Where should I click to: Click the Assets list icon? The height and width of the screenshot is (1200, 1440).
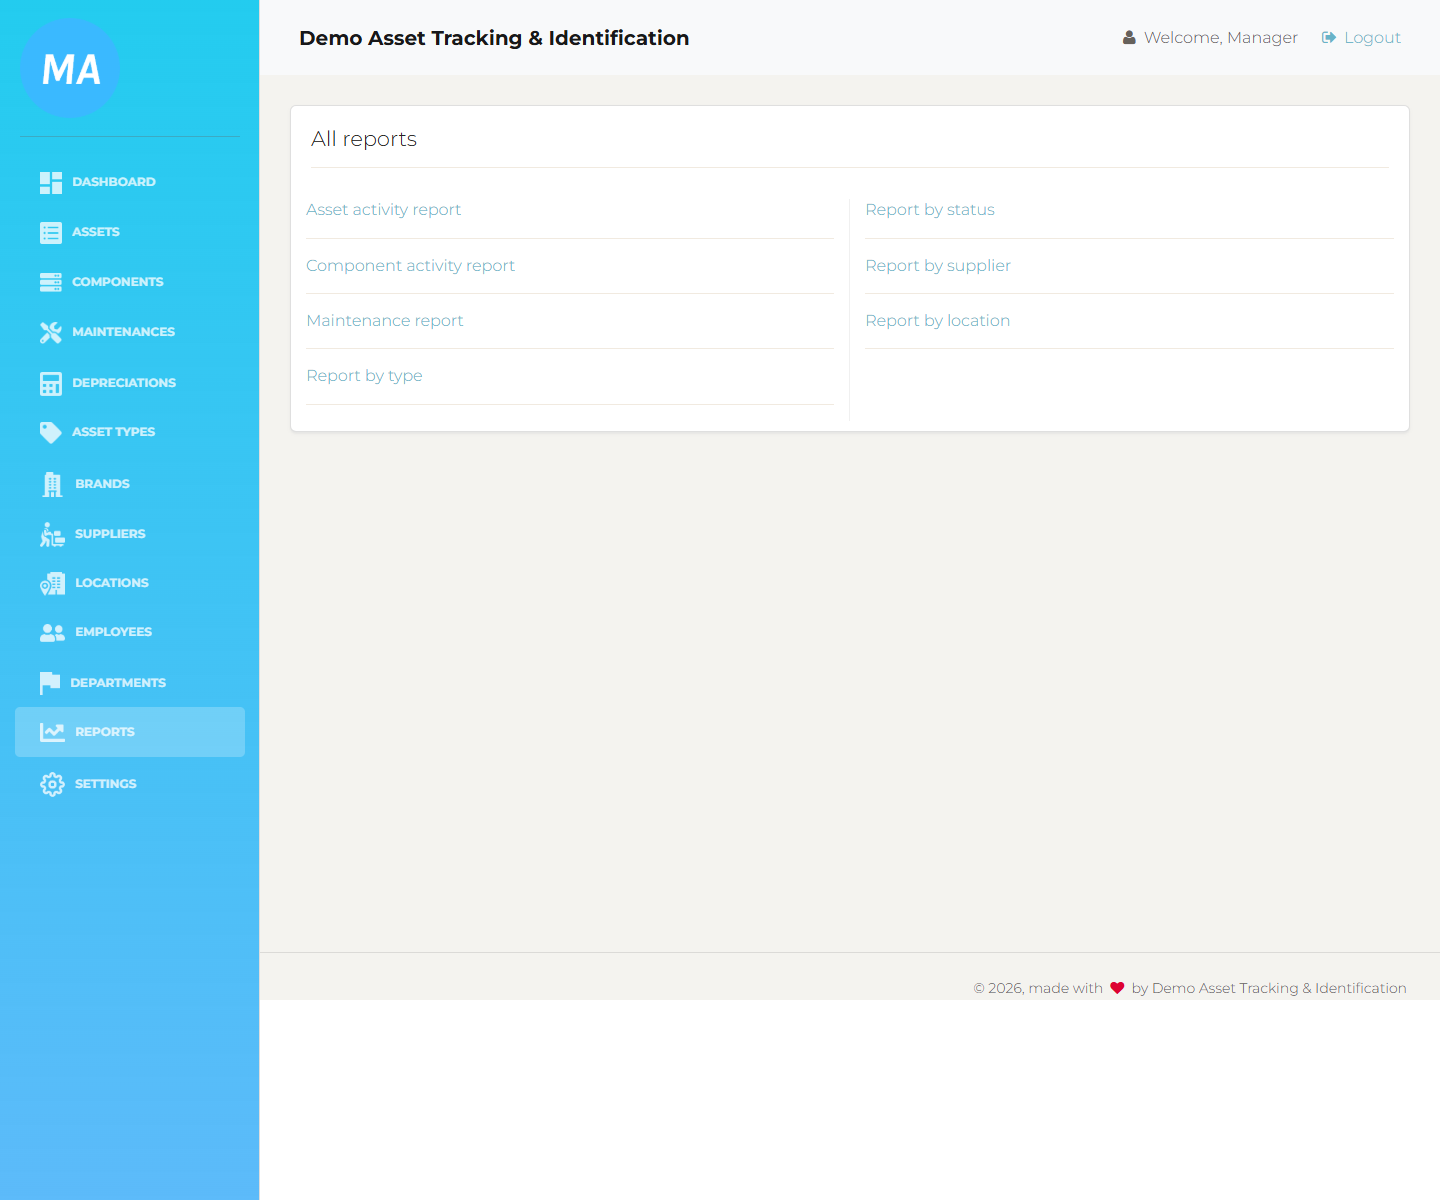(x=51, y=232)
